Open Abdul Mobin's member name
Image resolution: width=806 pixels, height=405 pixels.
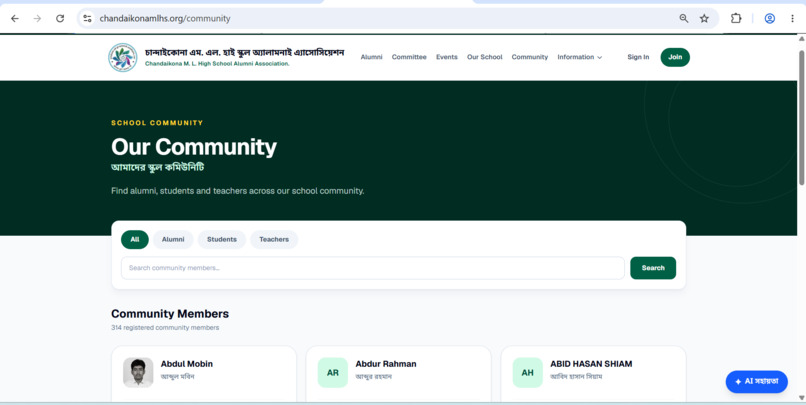(187, 364)
